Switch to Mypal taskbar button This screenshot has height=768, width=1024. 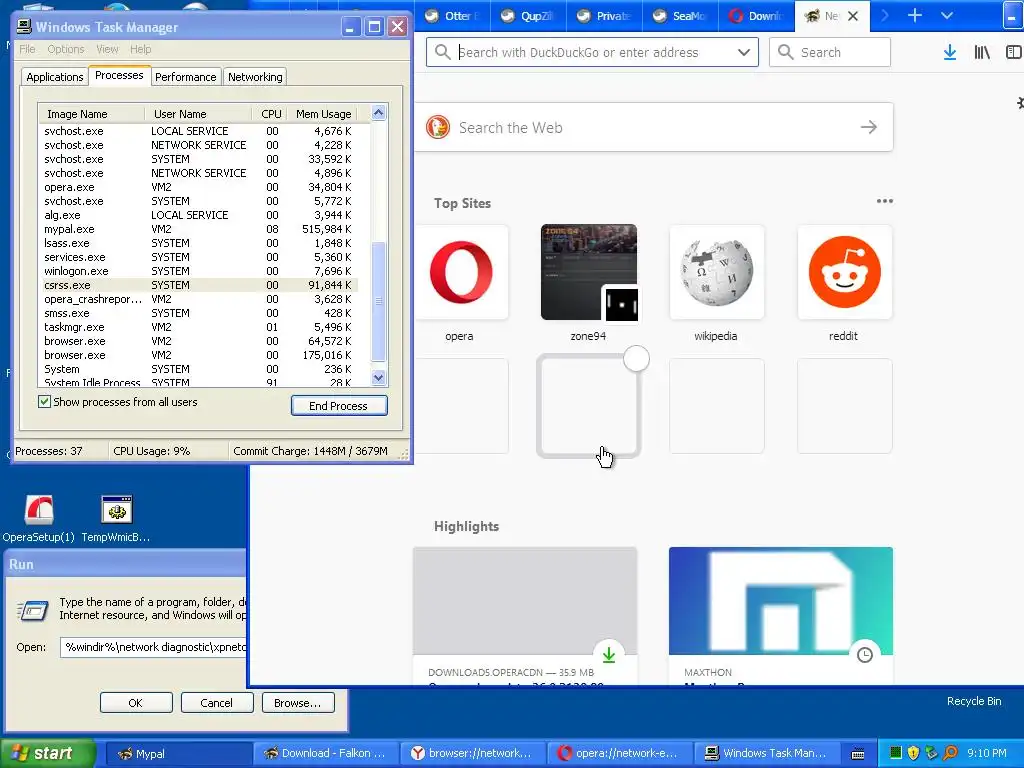tap(178, 754)
